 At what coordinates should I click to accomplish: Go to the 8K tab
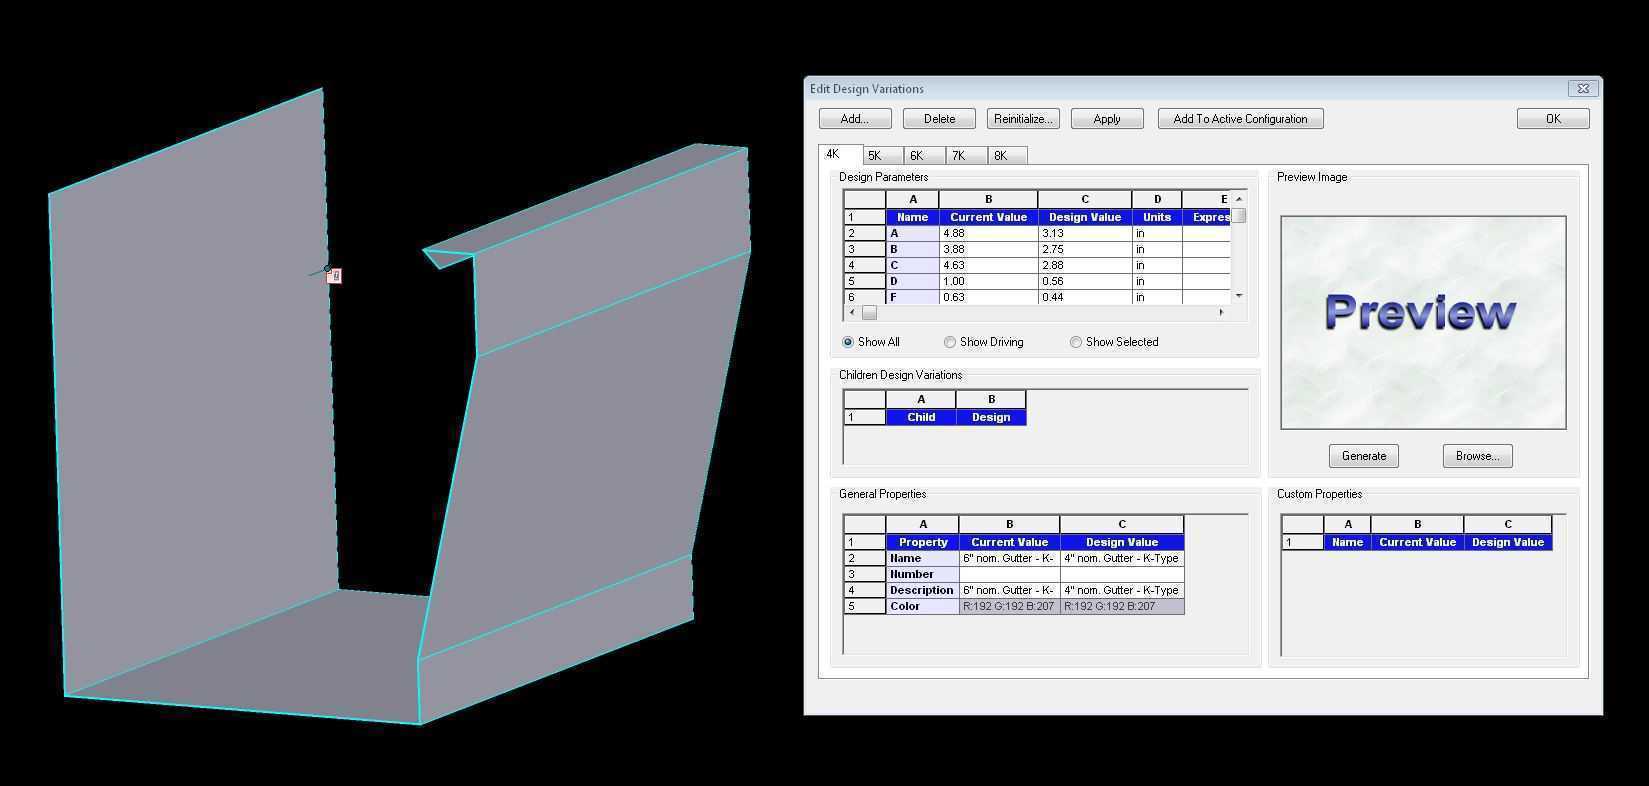(1007, 156)
